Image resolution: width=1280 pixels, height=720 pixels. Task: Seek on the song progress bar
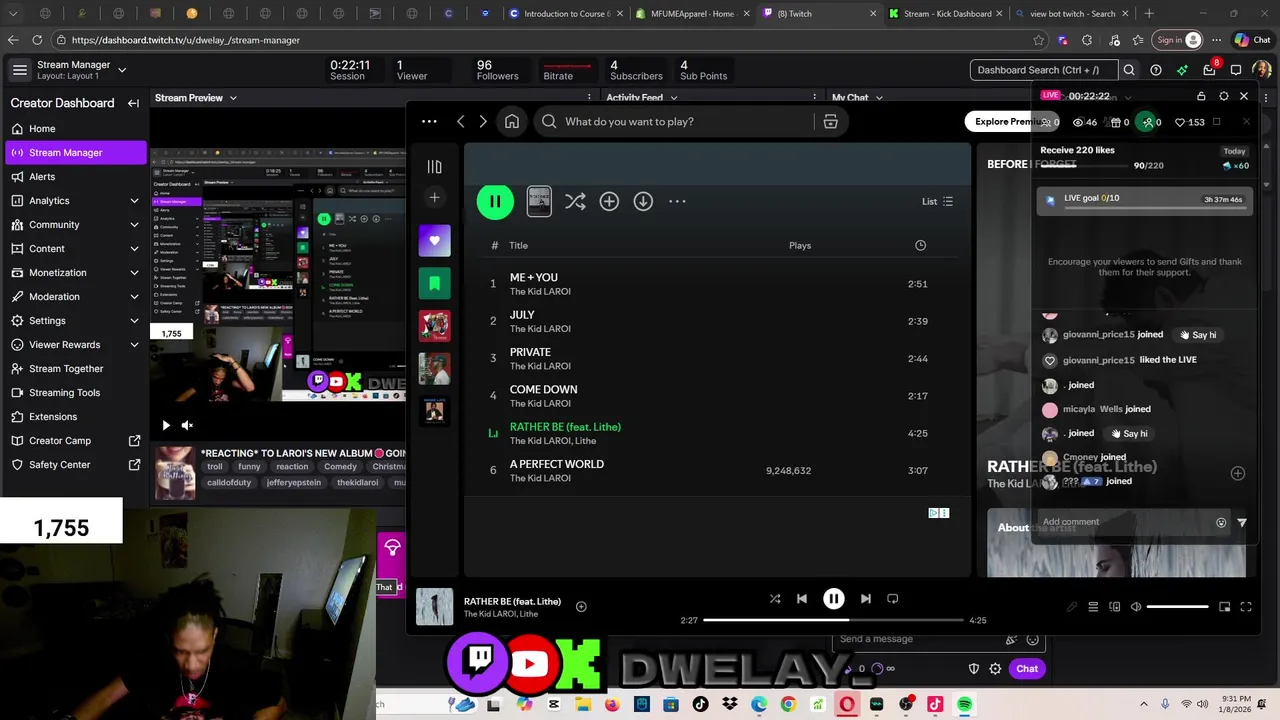[x=833, y=620]
